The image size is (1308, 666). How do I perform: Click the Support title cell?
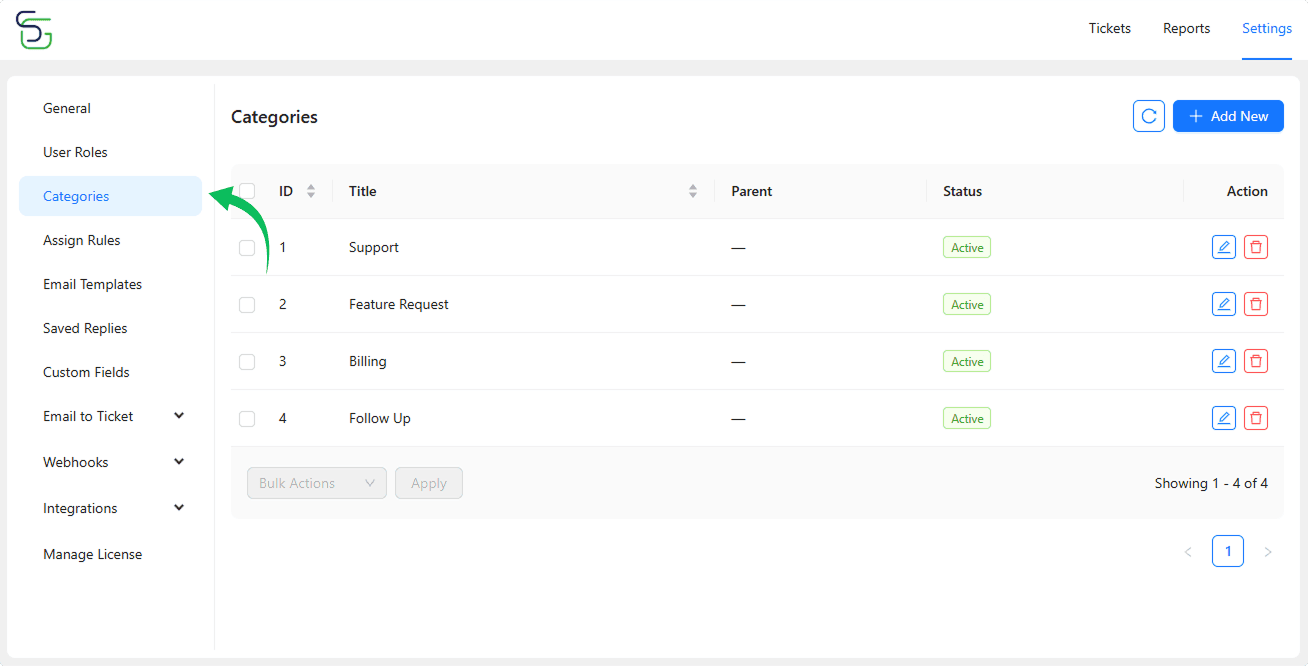click(374, 247)
